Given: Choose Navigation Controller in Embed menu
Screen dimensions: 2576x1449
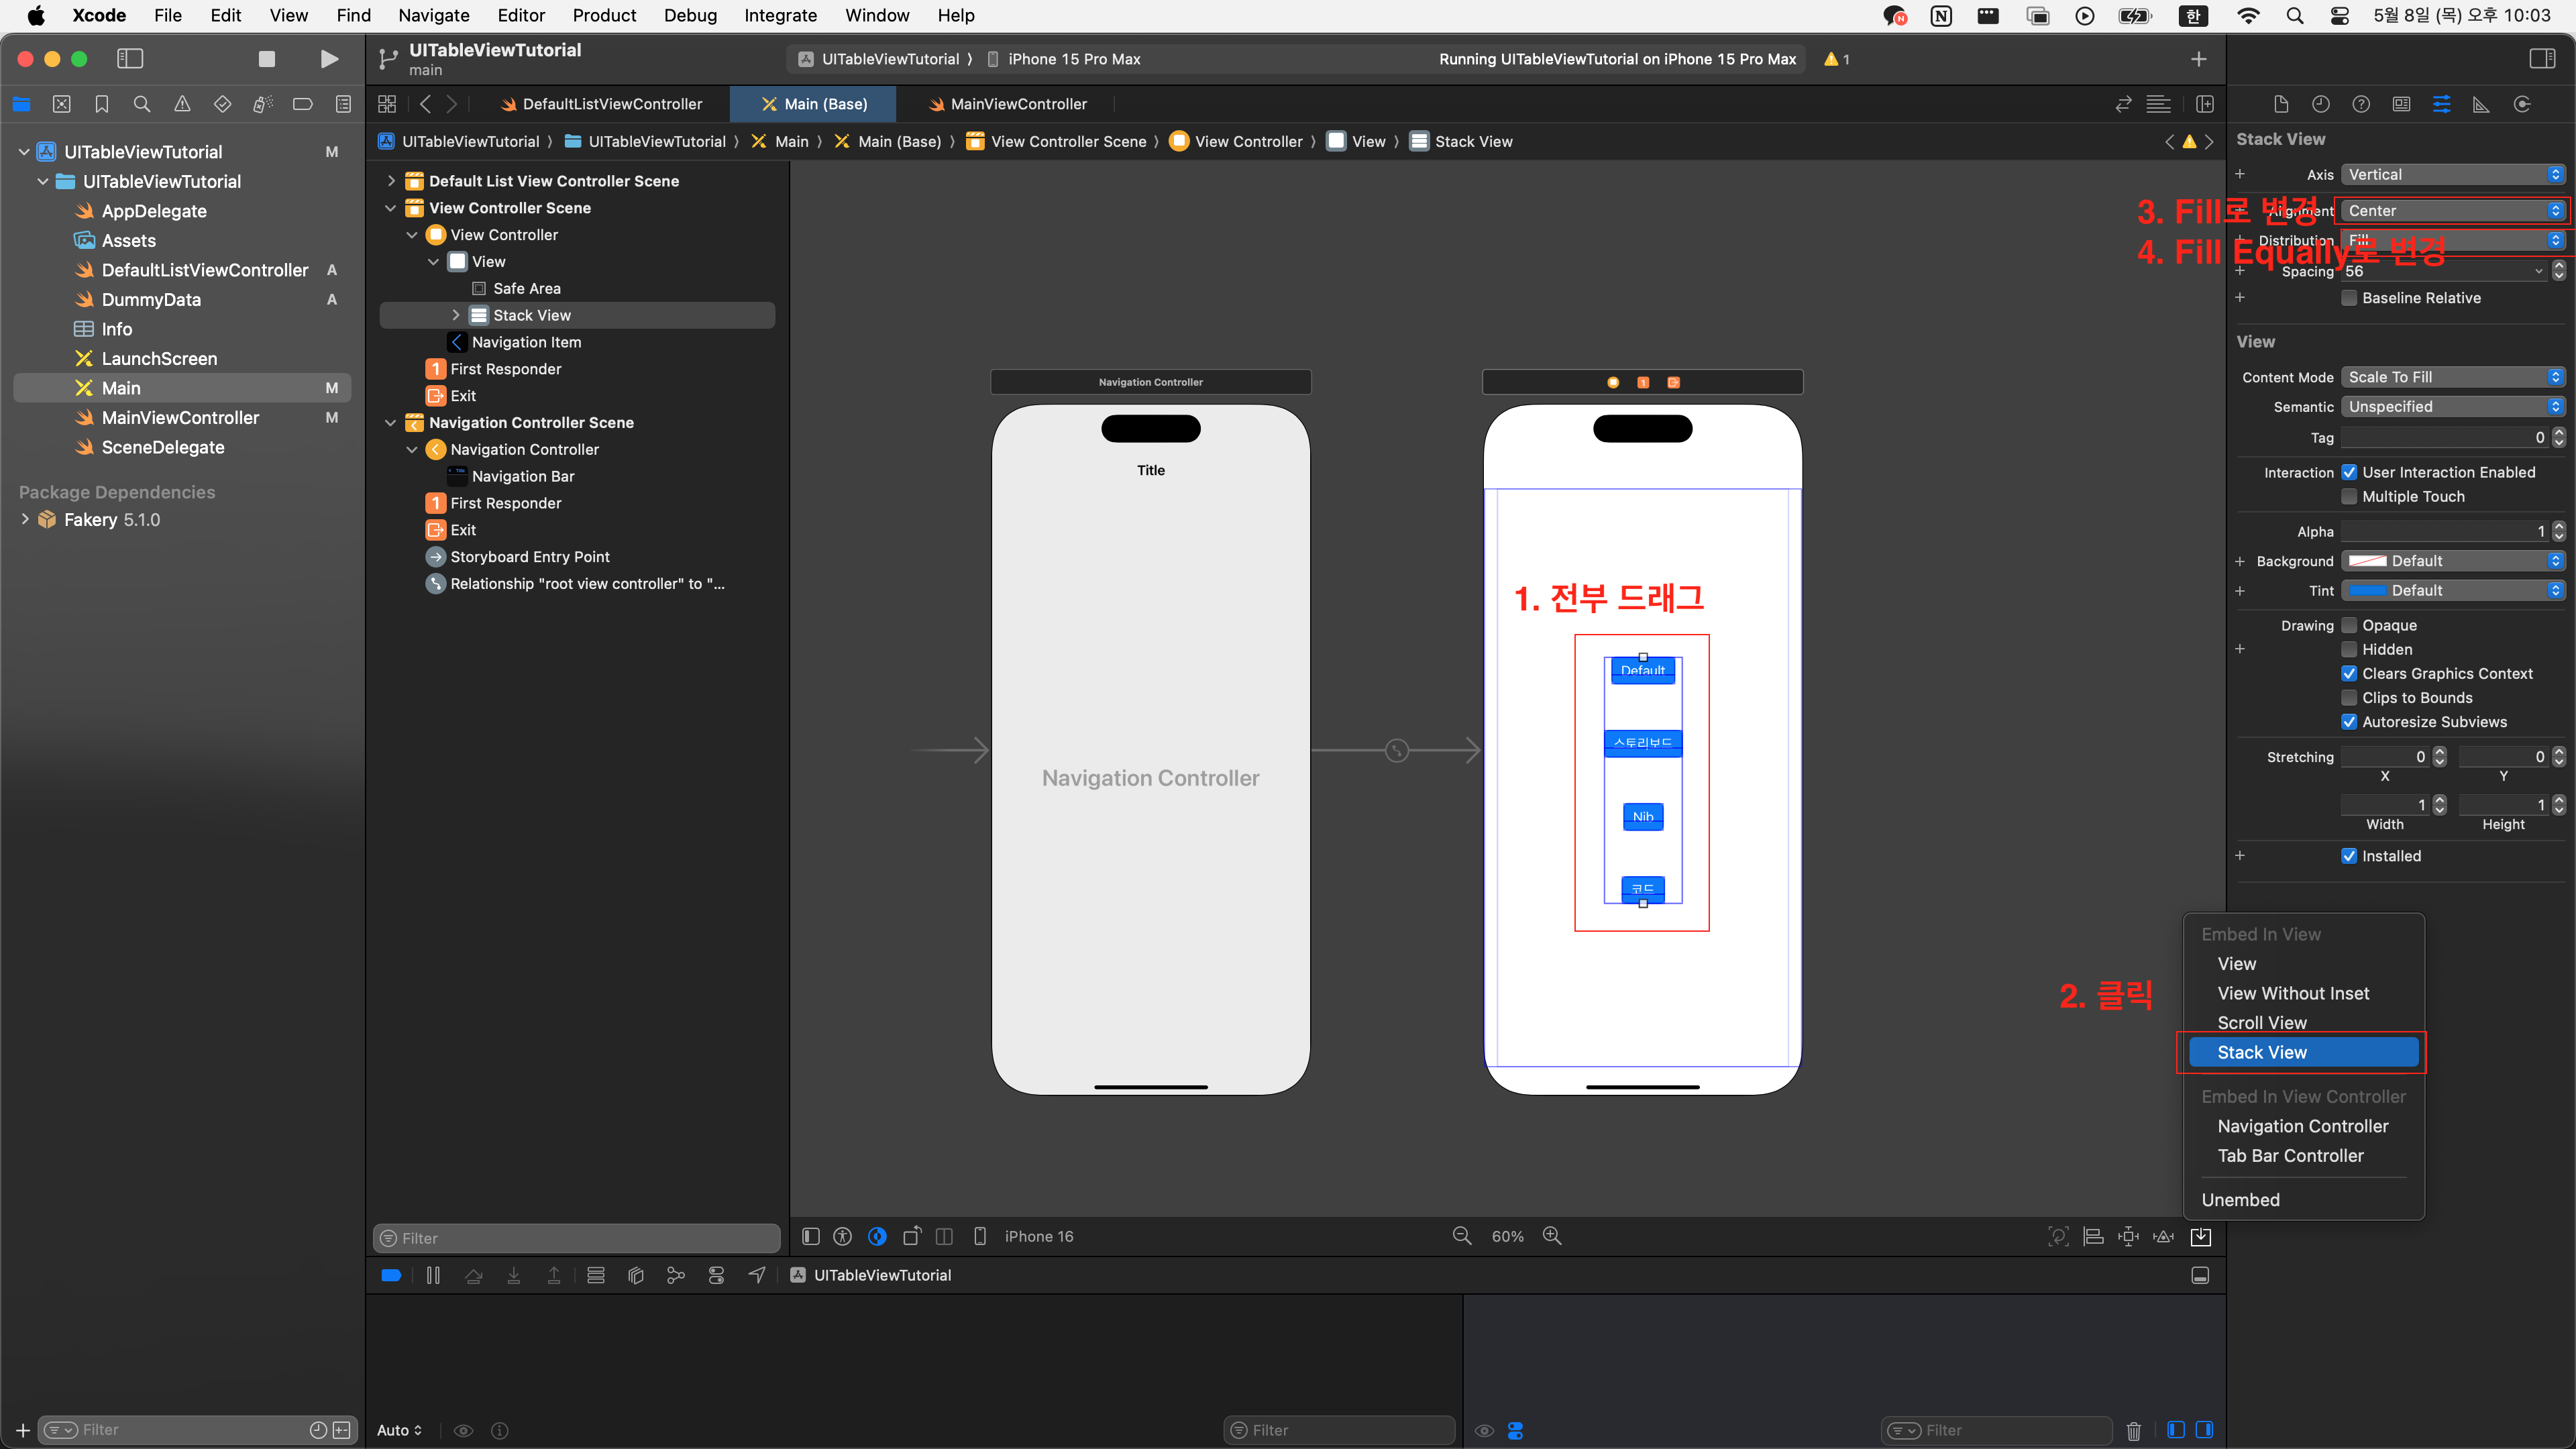Looking at the screenshot, I should [2303, 1126].
